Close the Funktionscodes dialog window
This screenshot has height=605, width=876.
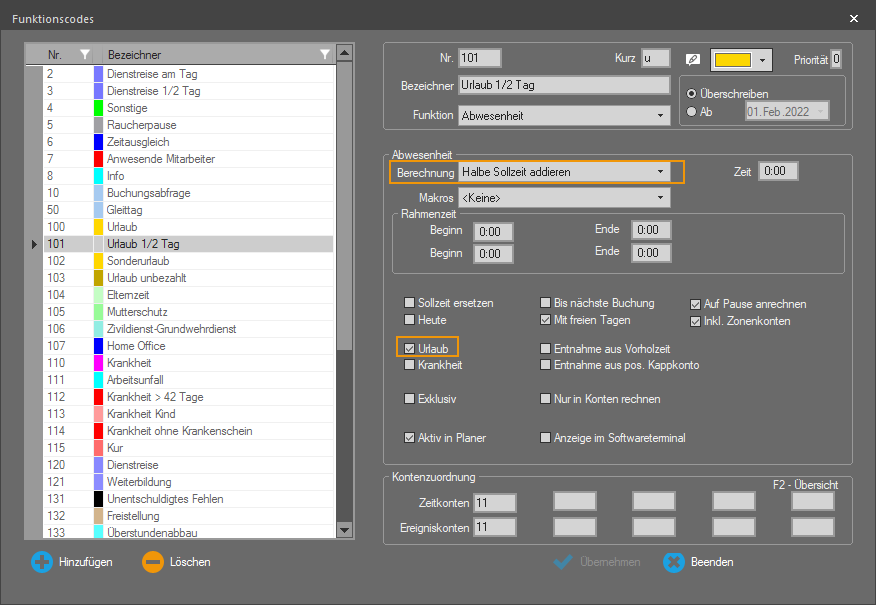click(x=853, y=18)
